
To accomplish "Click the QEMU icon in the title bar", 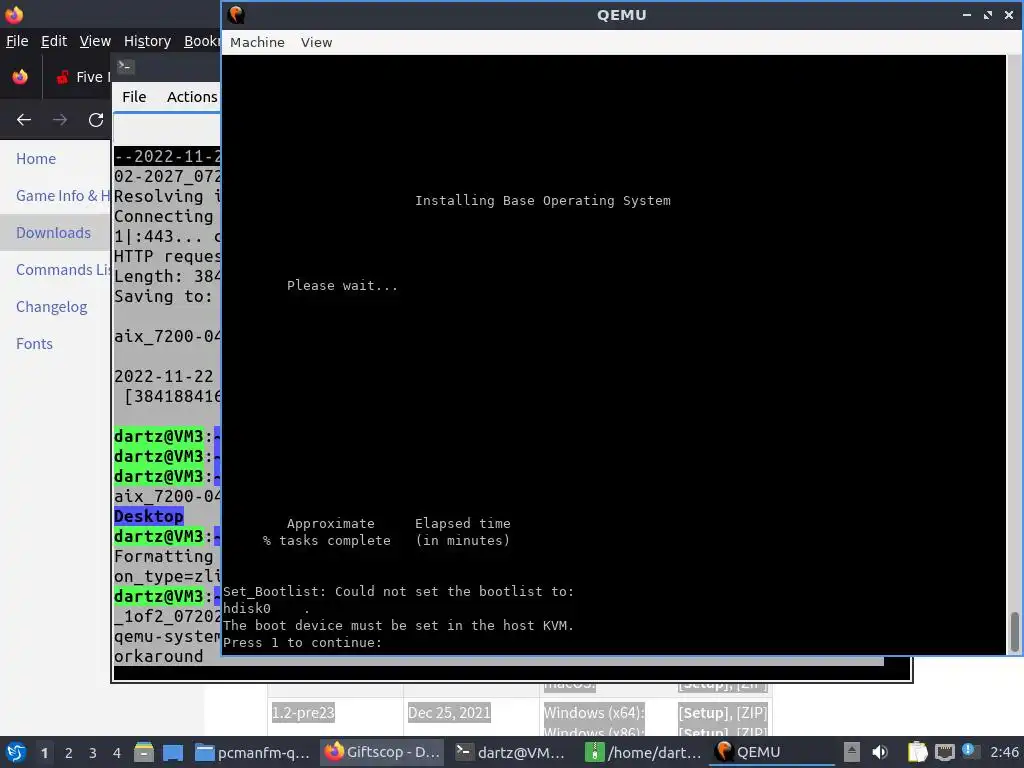I will (x=236, y=15).
